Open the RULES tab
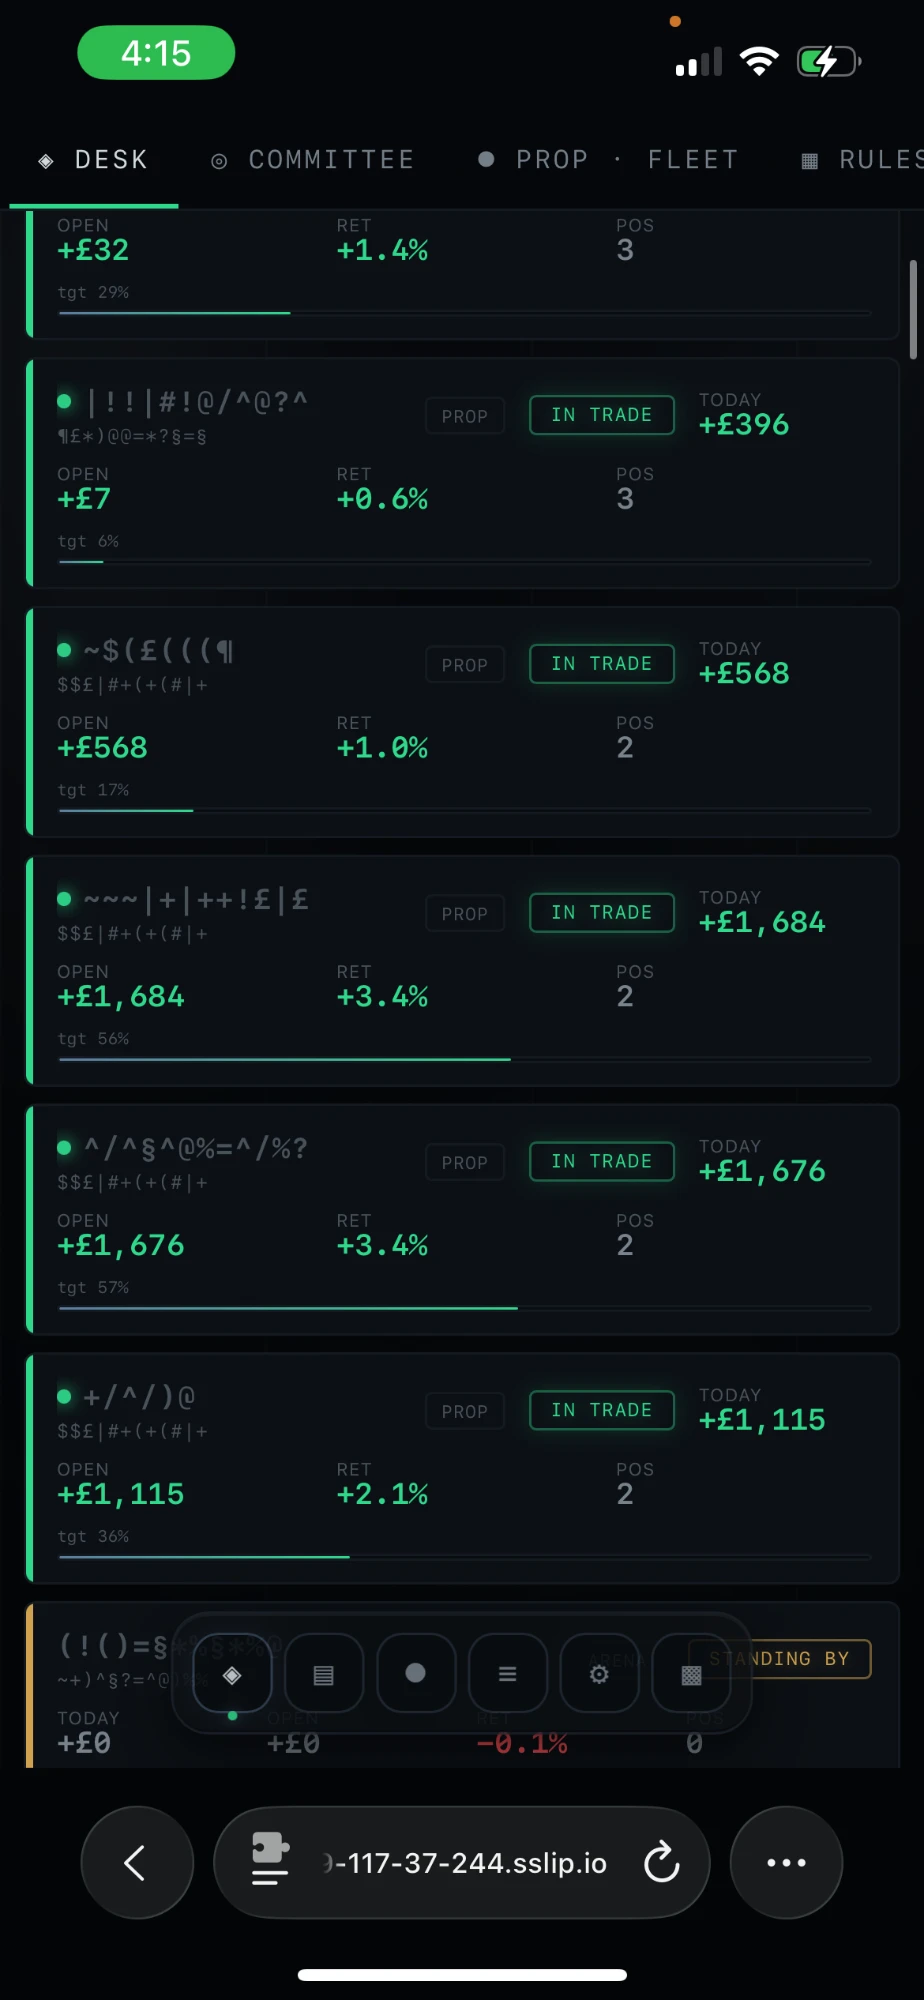The image size is (924, 2000). tap(862, 160)
